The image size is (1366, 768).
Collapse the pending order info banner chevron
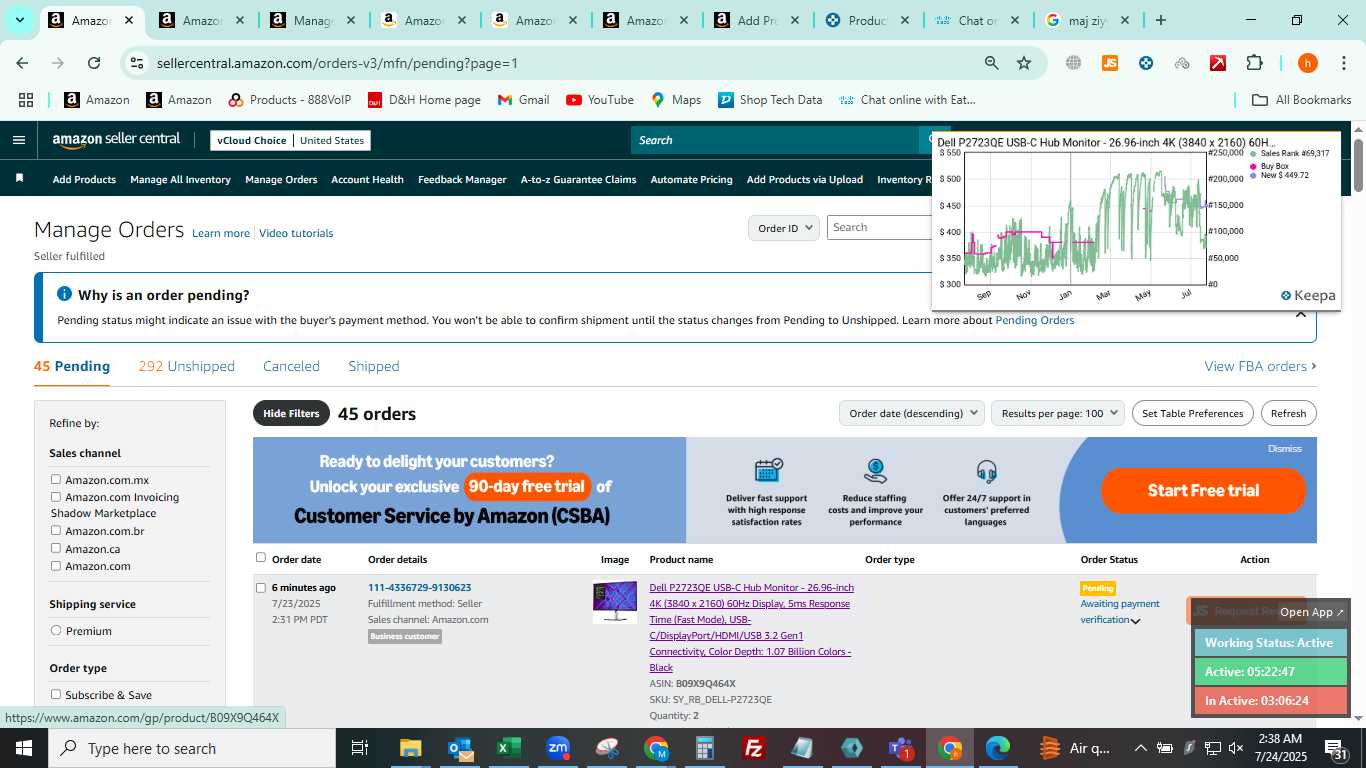[1300, 314]
